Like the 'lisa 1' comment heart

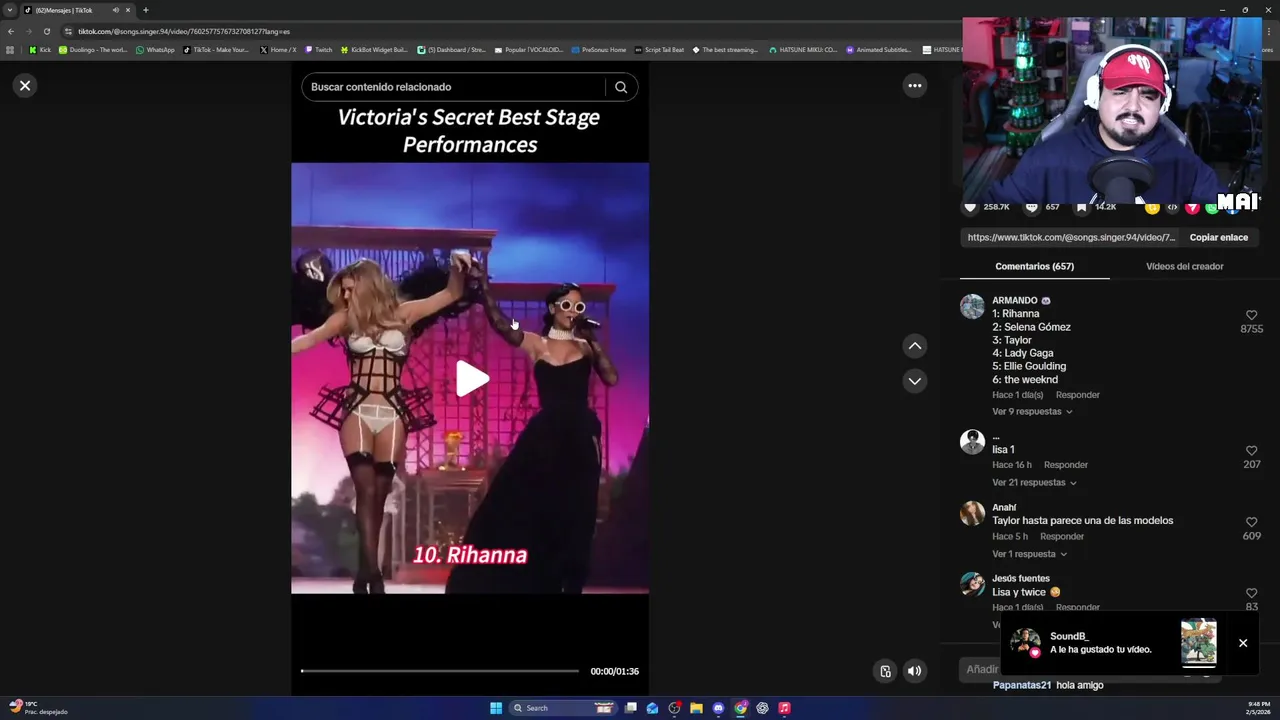1251,451
